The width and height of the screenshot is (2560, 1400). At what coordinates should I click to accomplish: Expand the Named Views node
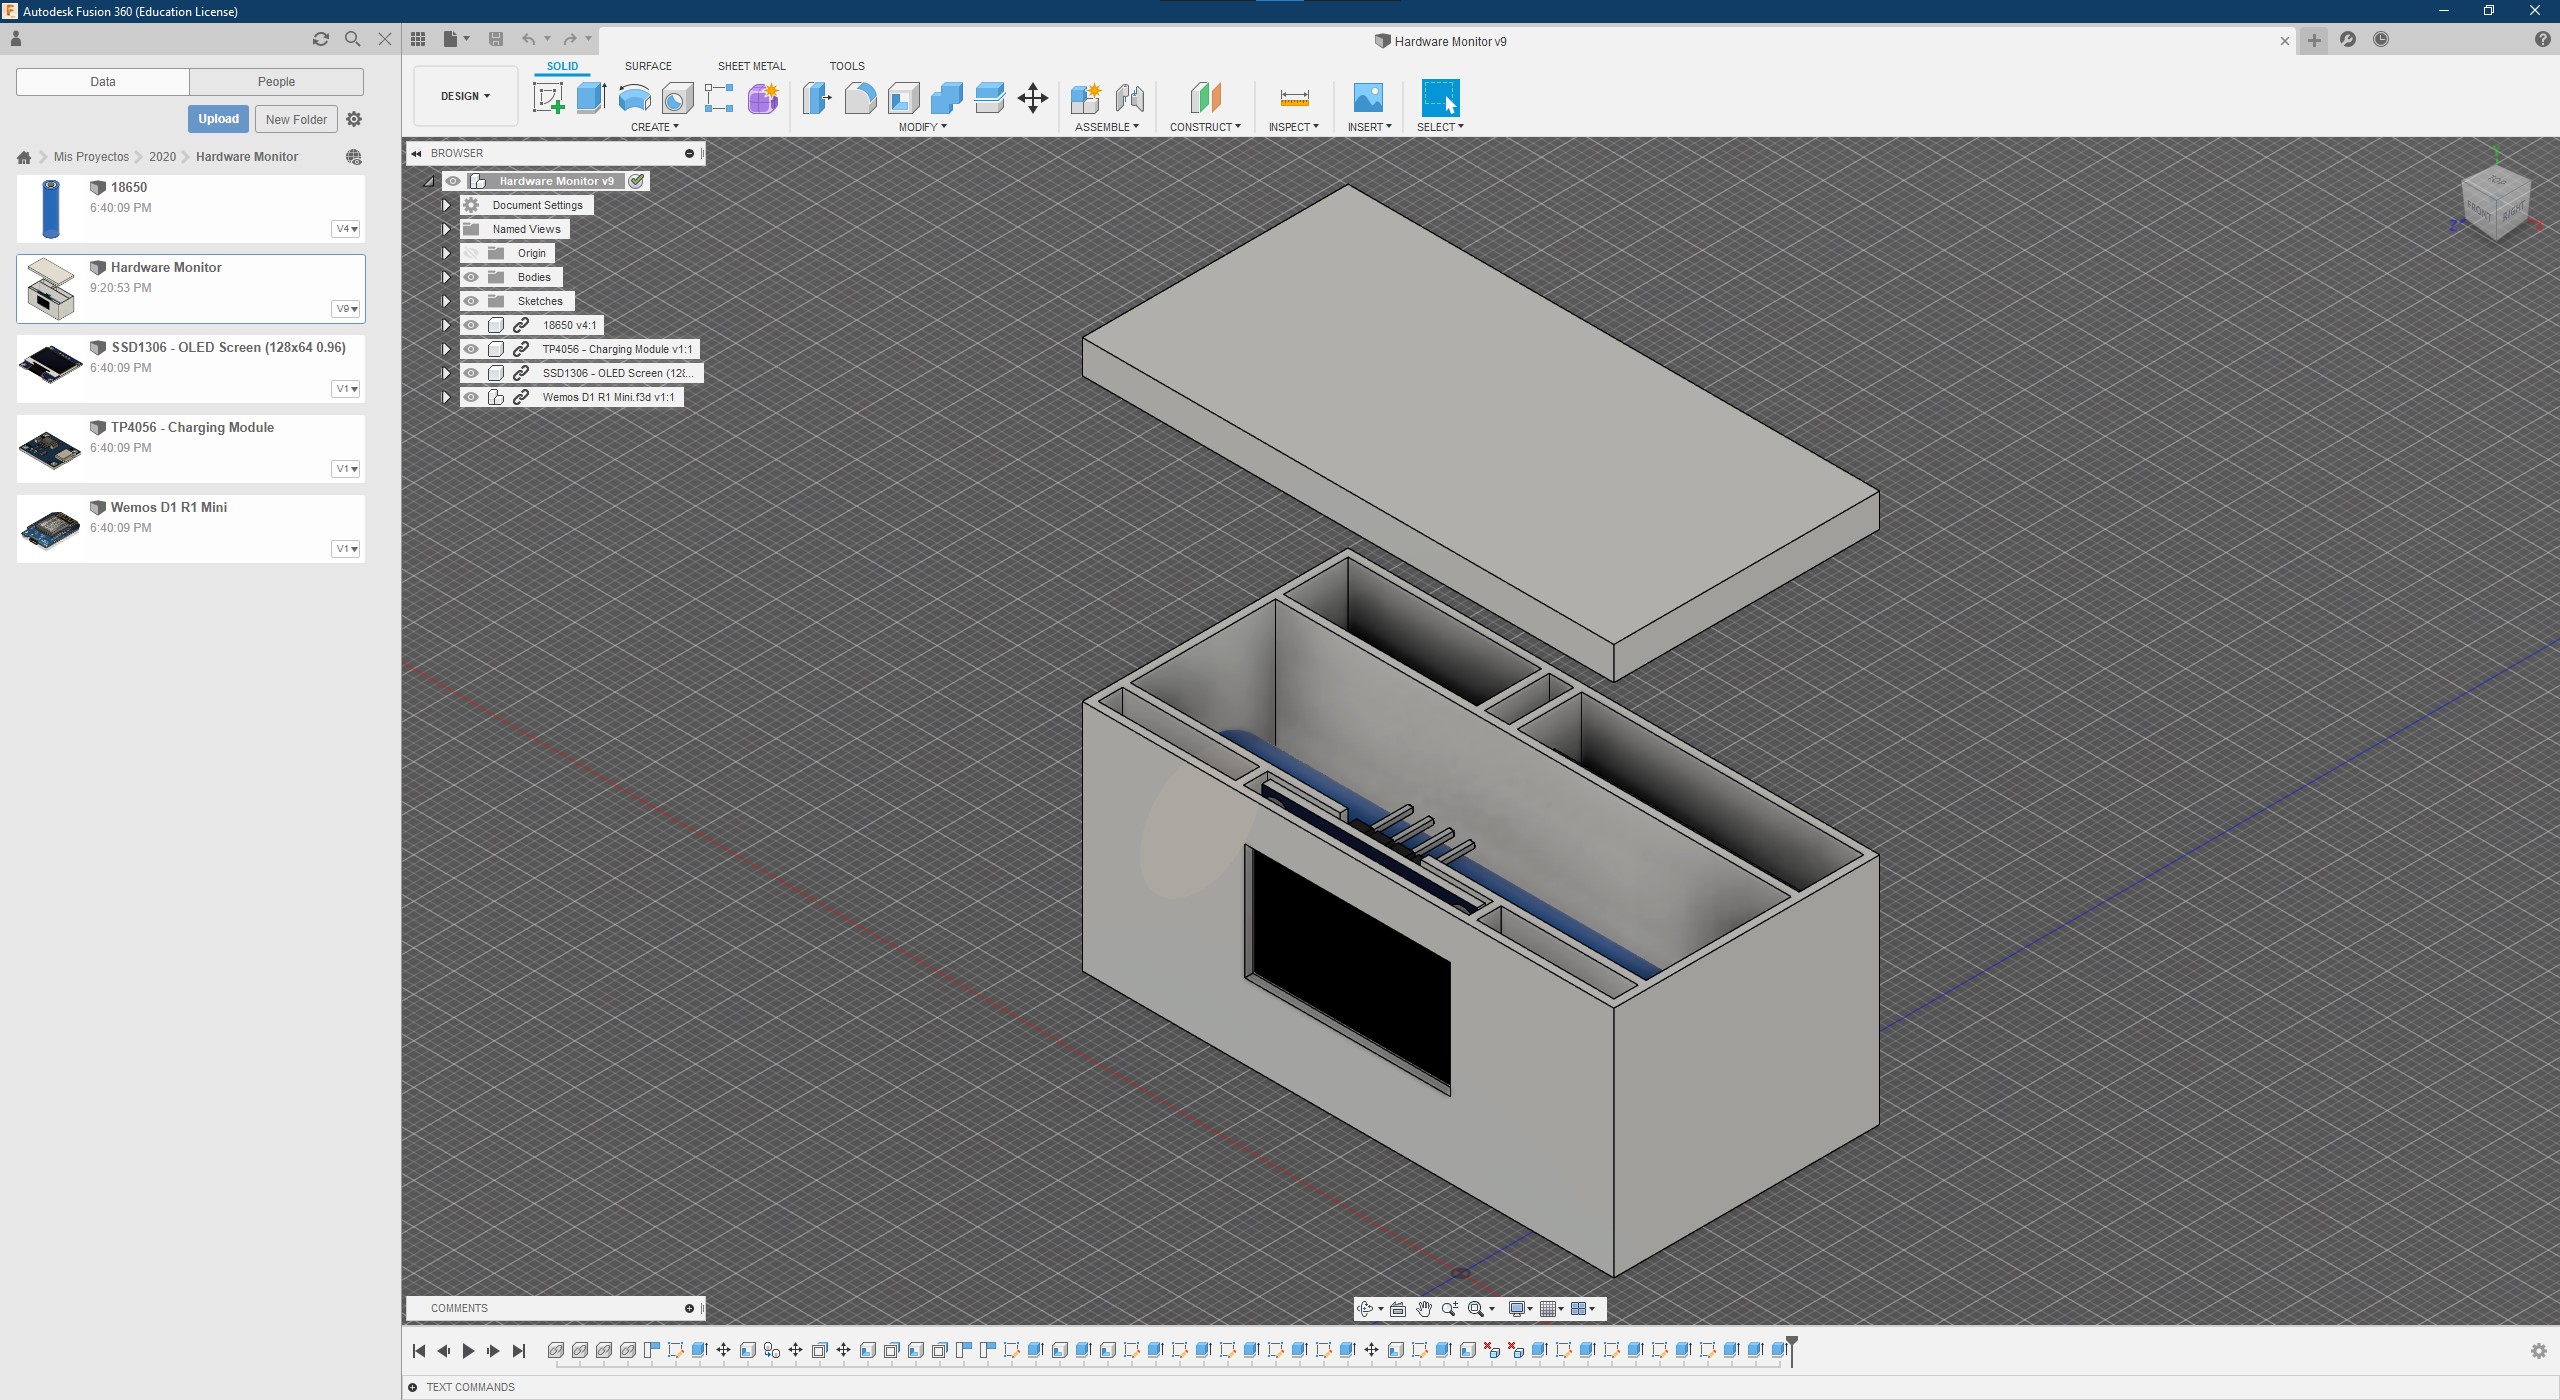446,229
